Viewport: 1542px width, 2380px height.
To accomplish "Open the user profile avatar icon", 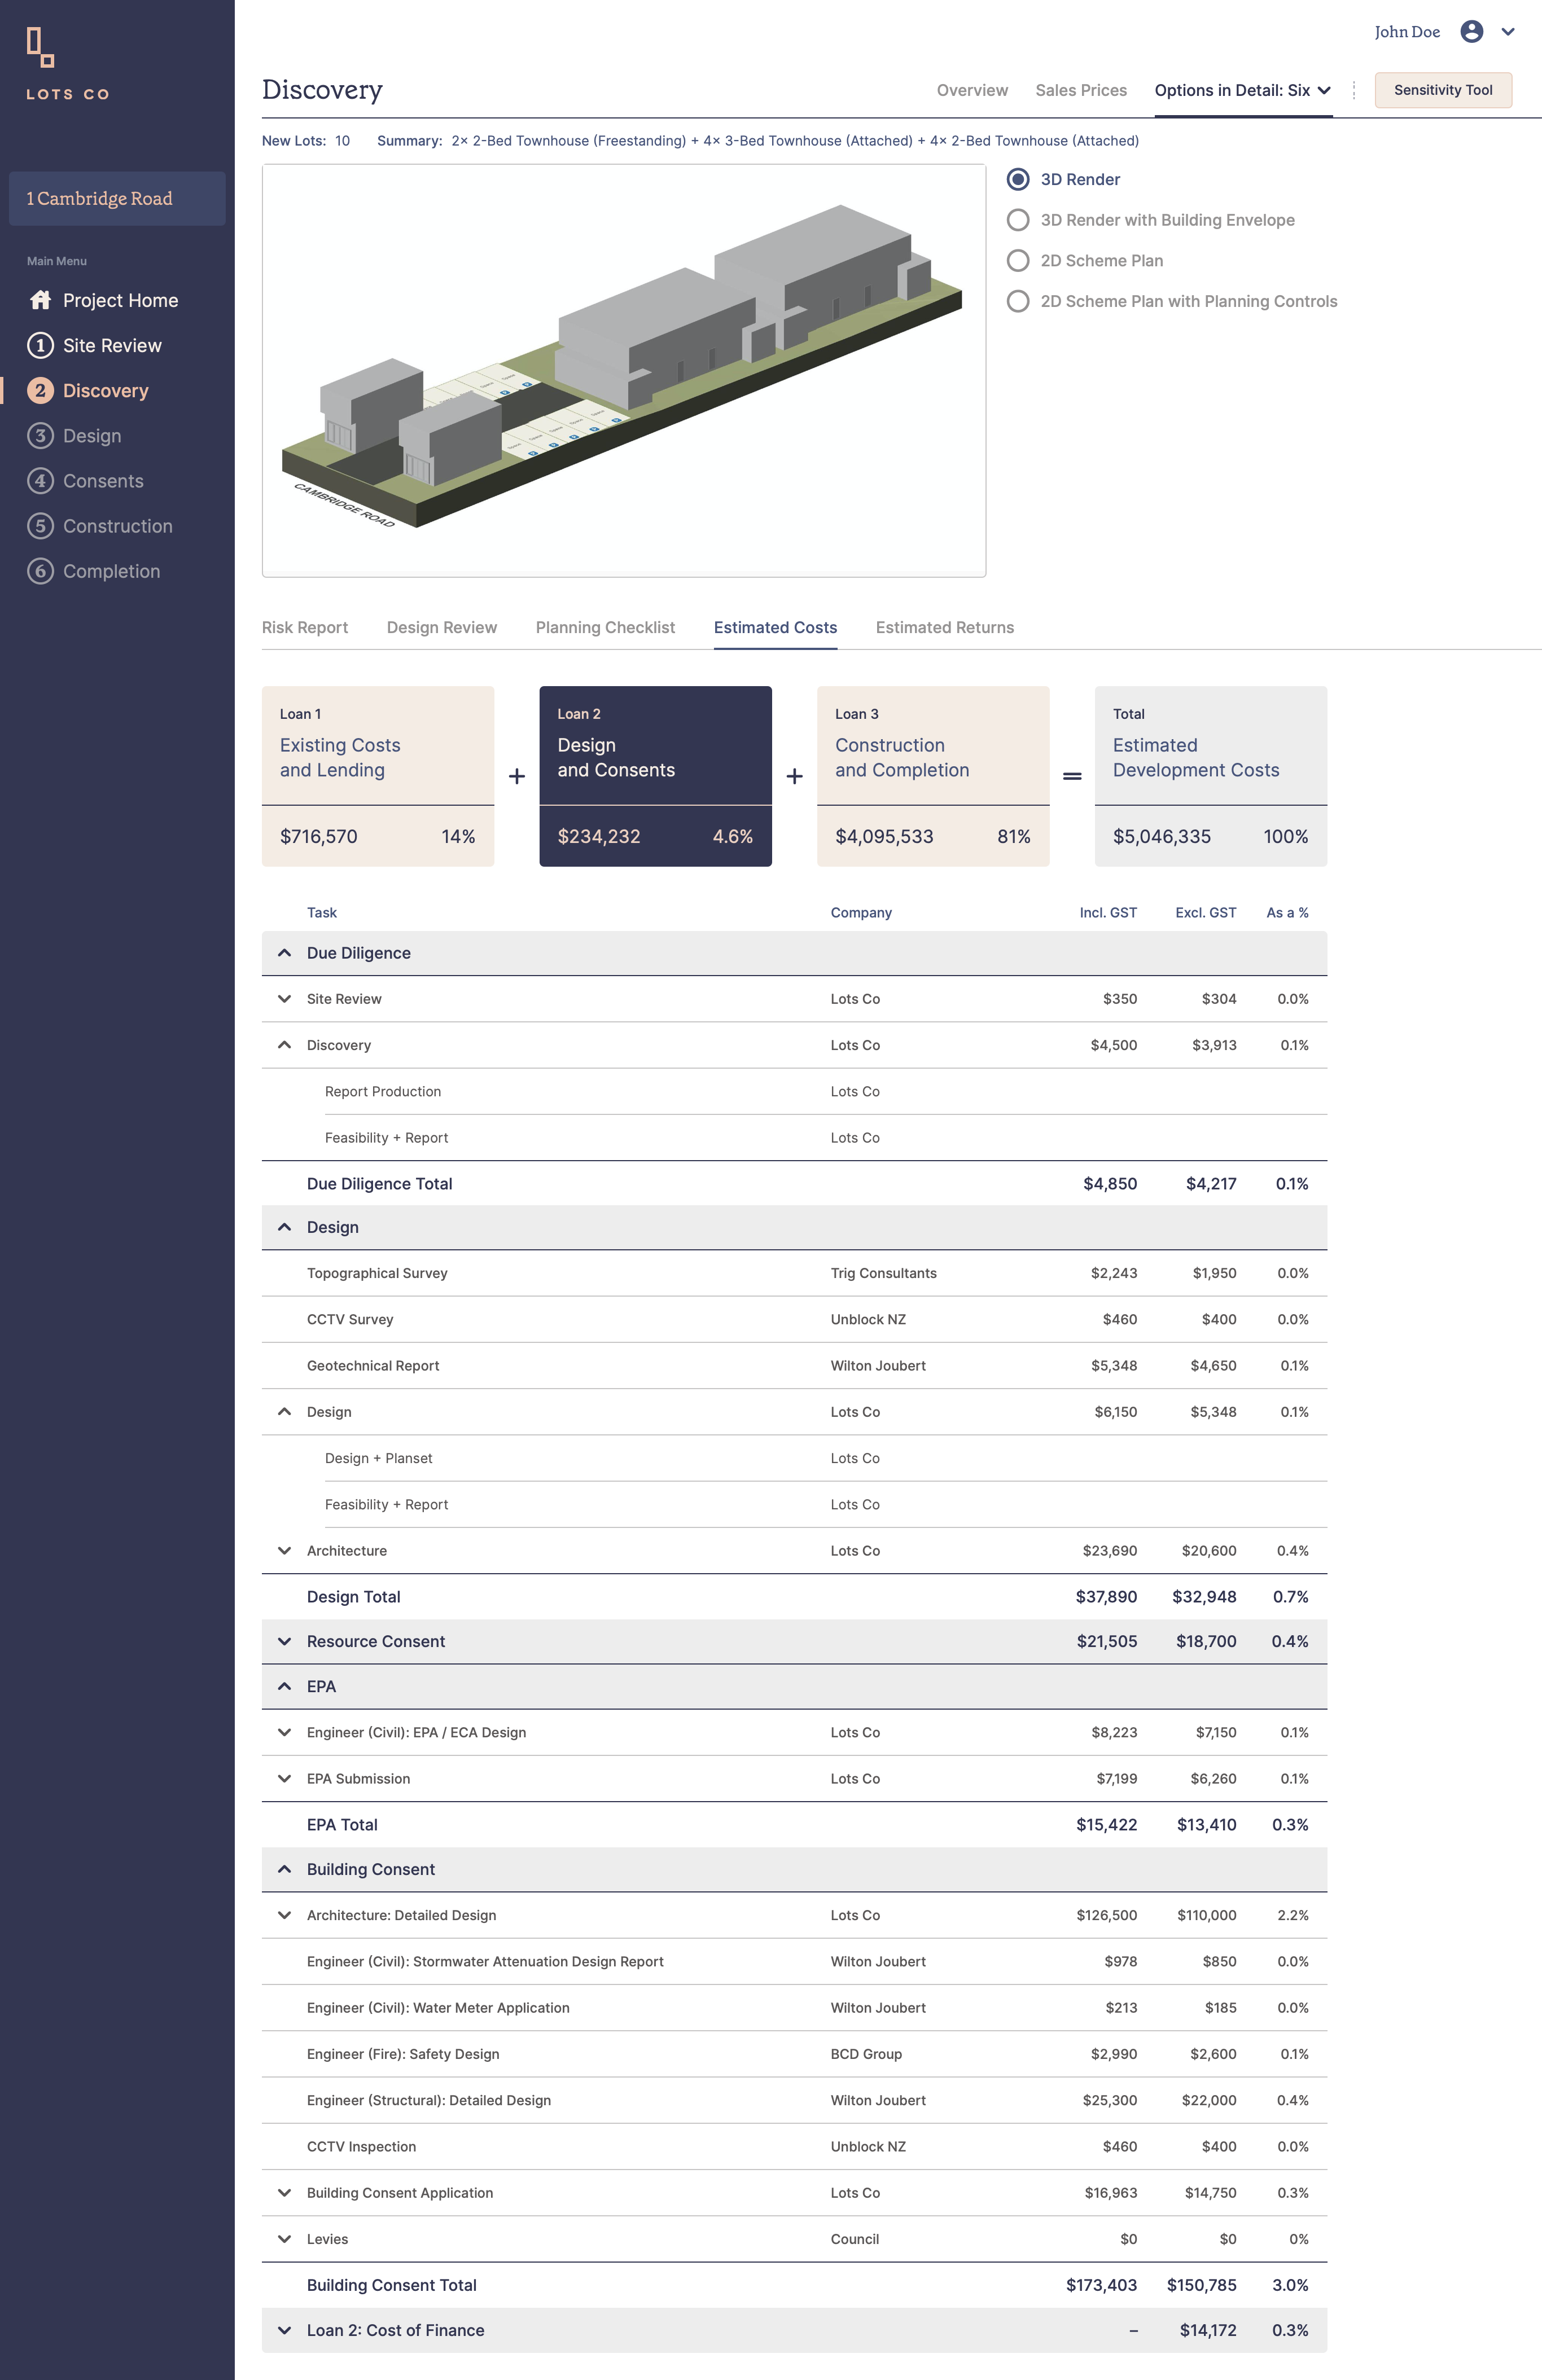I will (x=1471, y=31).
